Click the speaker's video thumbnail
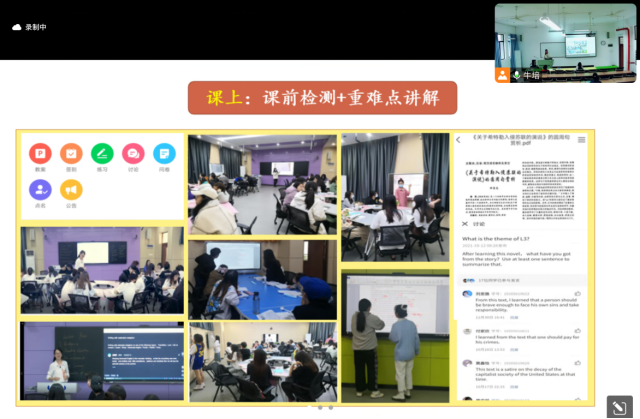This screenshot has width=640, height=419. coord(565,38)
